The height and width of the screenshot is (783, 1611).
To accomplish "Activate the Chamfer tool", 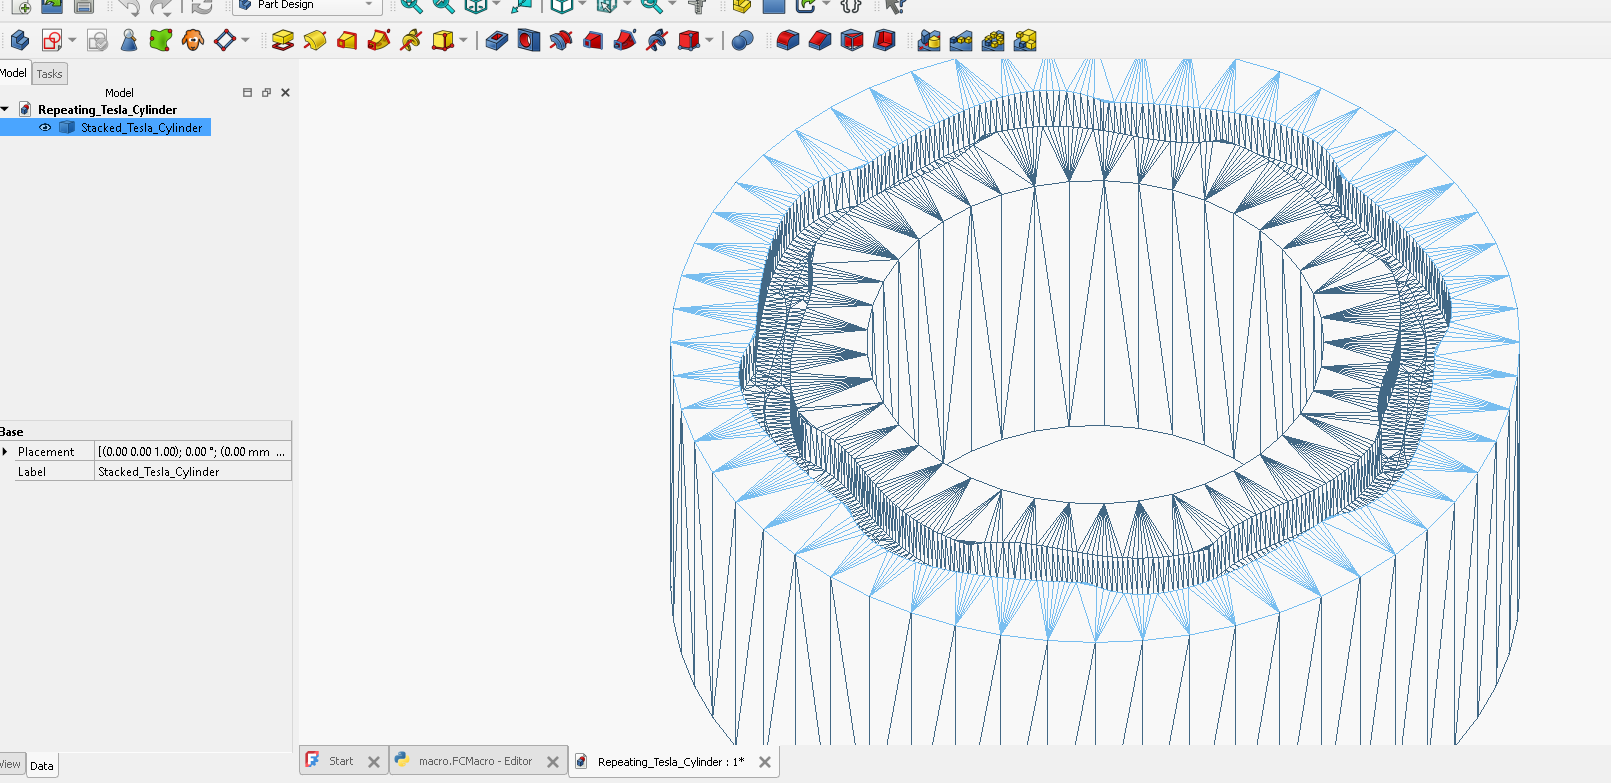I will point(820,41).
